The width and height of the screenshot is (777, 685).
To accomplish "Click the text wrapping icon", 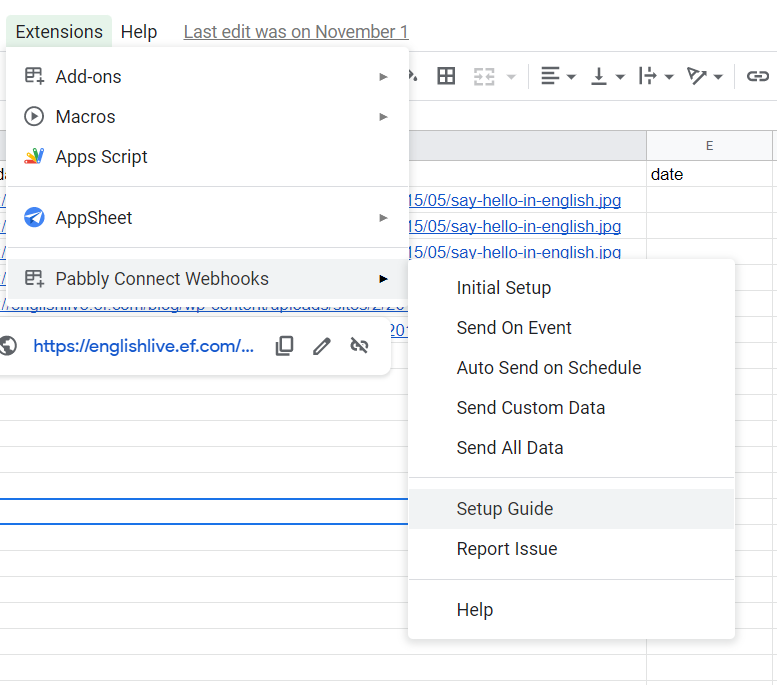I will [648, 76].
